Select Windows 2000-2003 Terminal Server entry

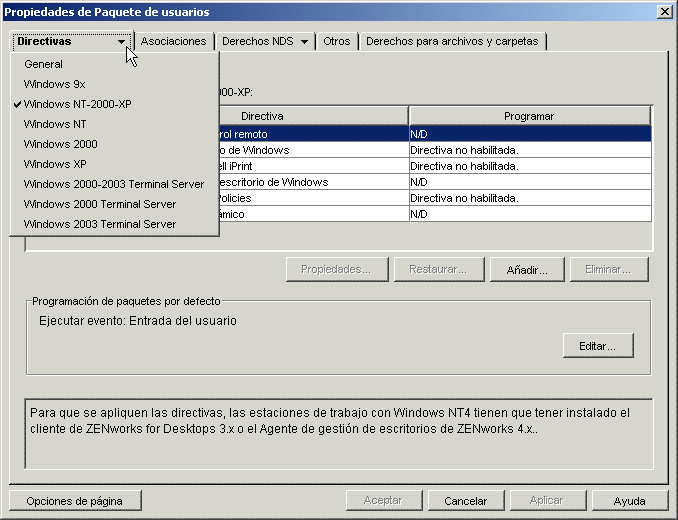click(115, 184)
